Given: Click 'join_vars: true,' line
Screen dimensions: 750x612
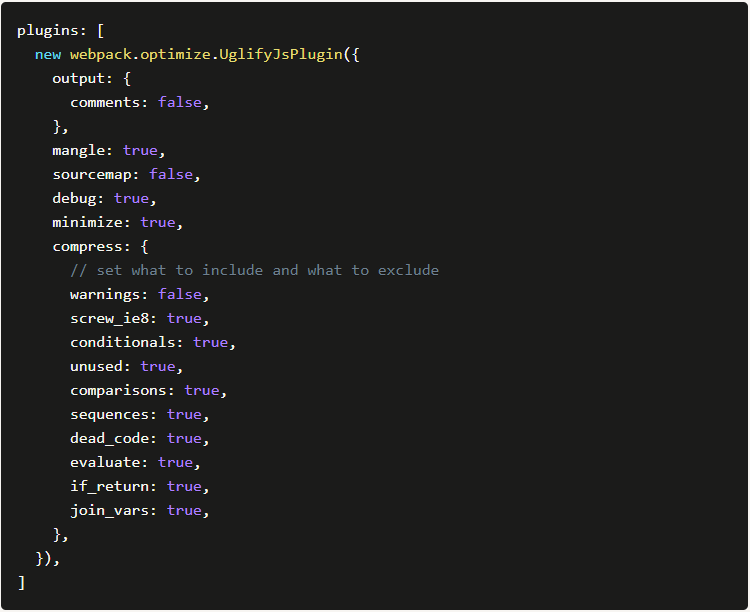Looking at the screenshot, I should pyautogui.click(x=140, y=511).
